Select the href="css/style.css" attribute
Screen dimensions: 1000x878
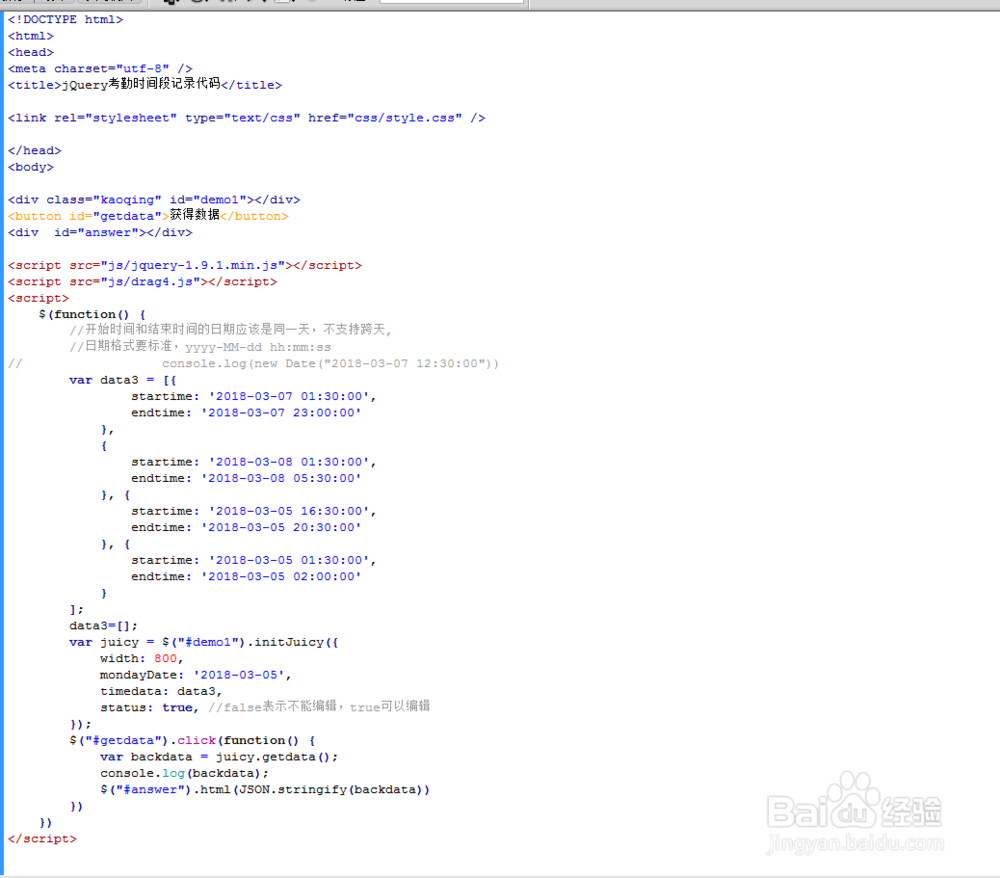point(385,118)
